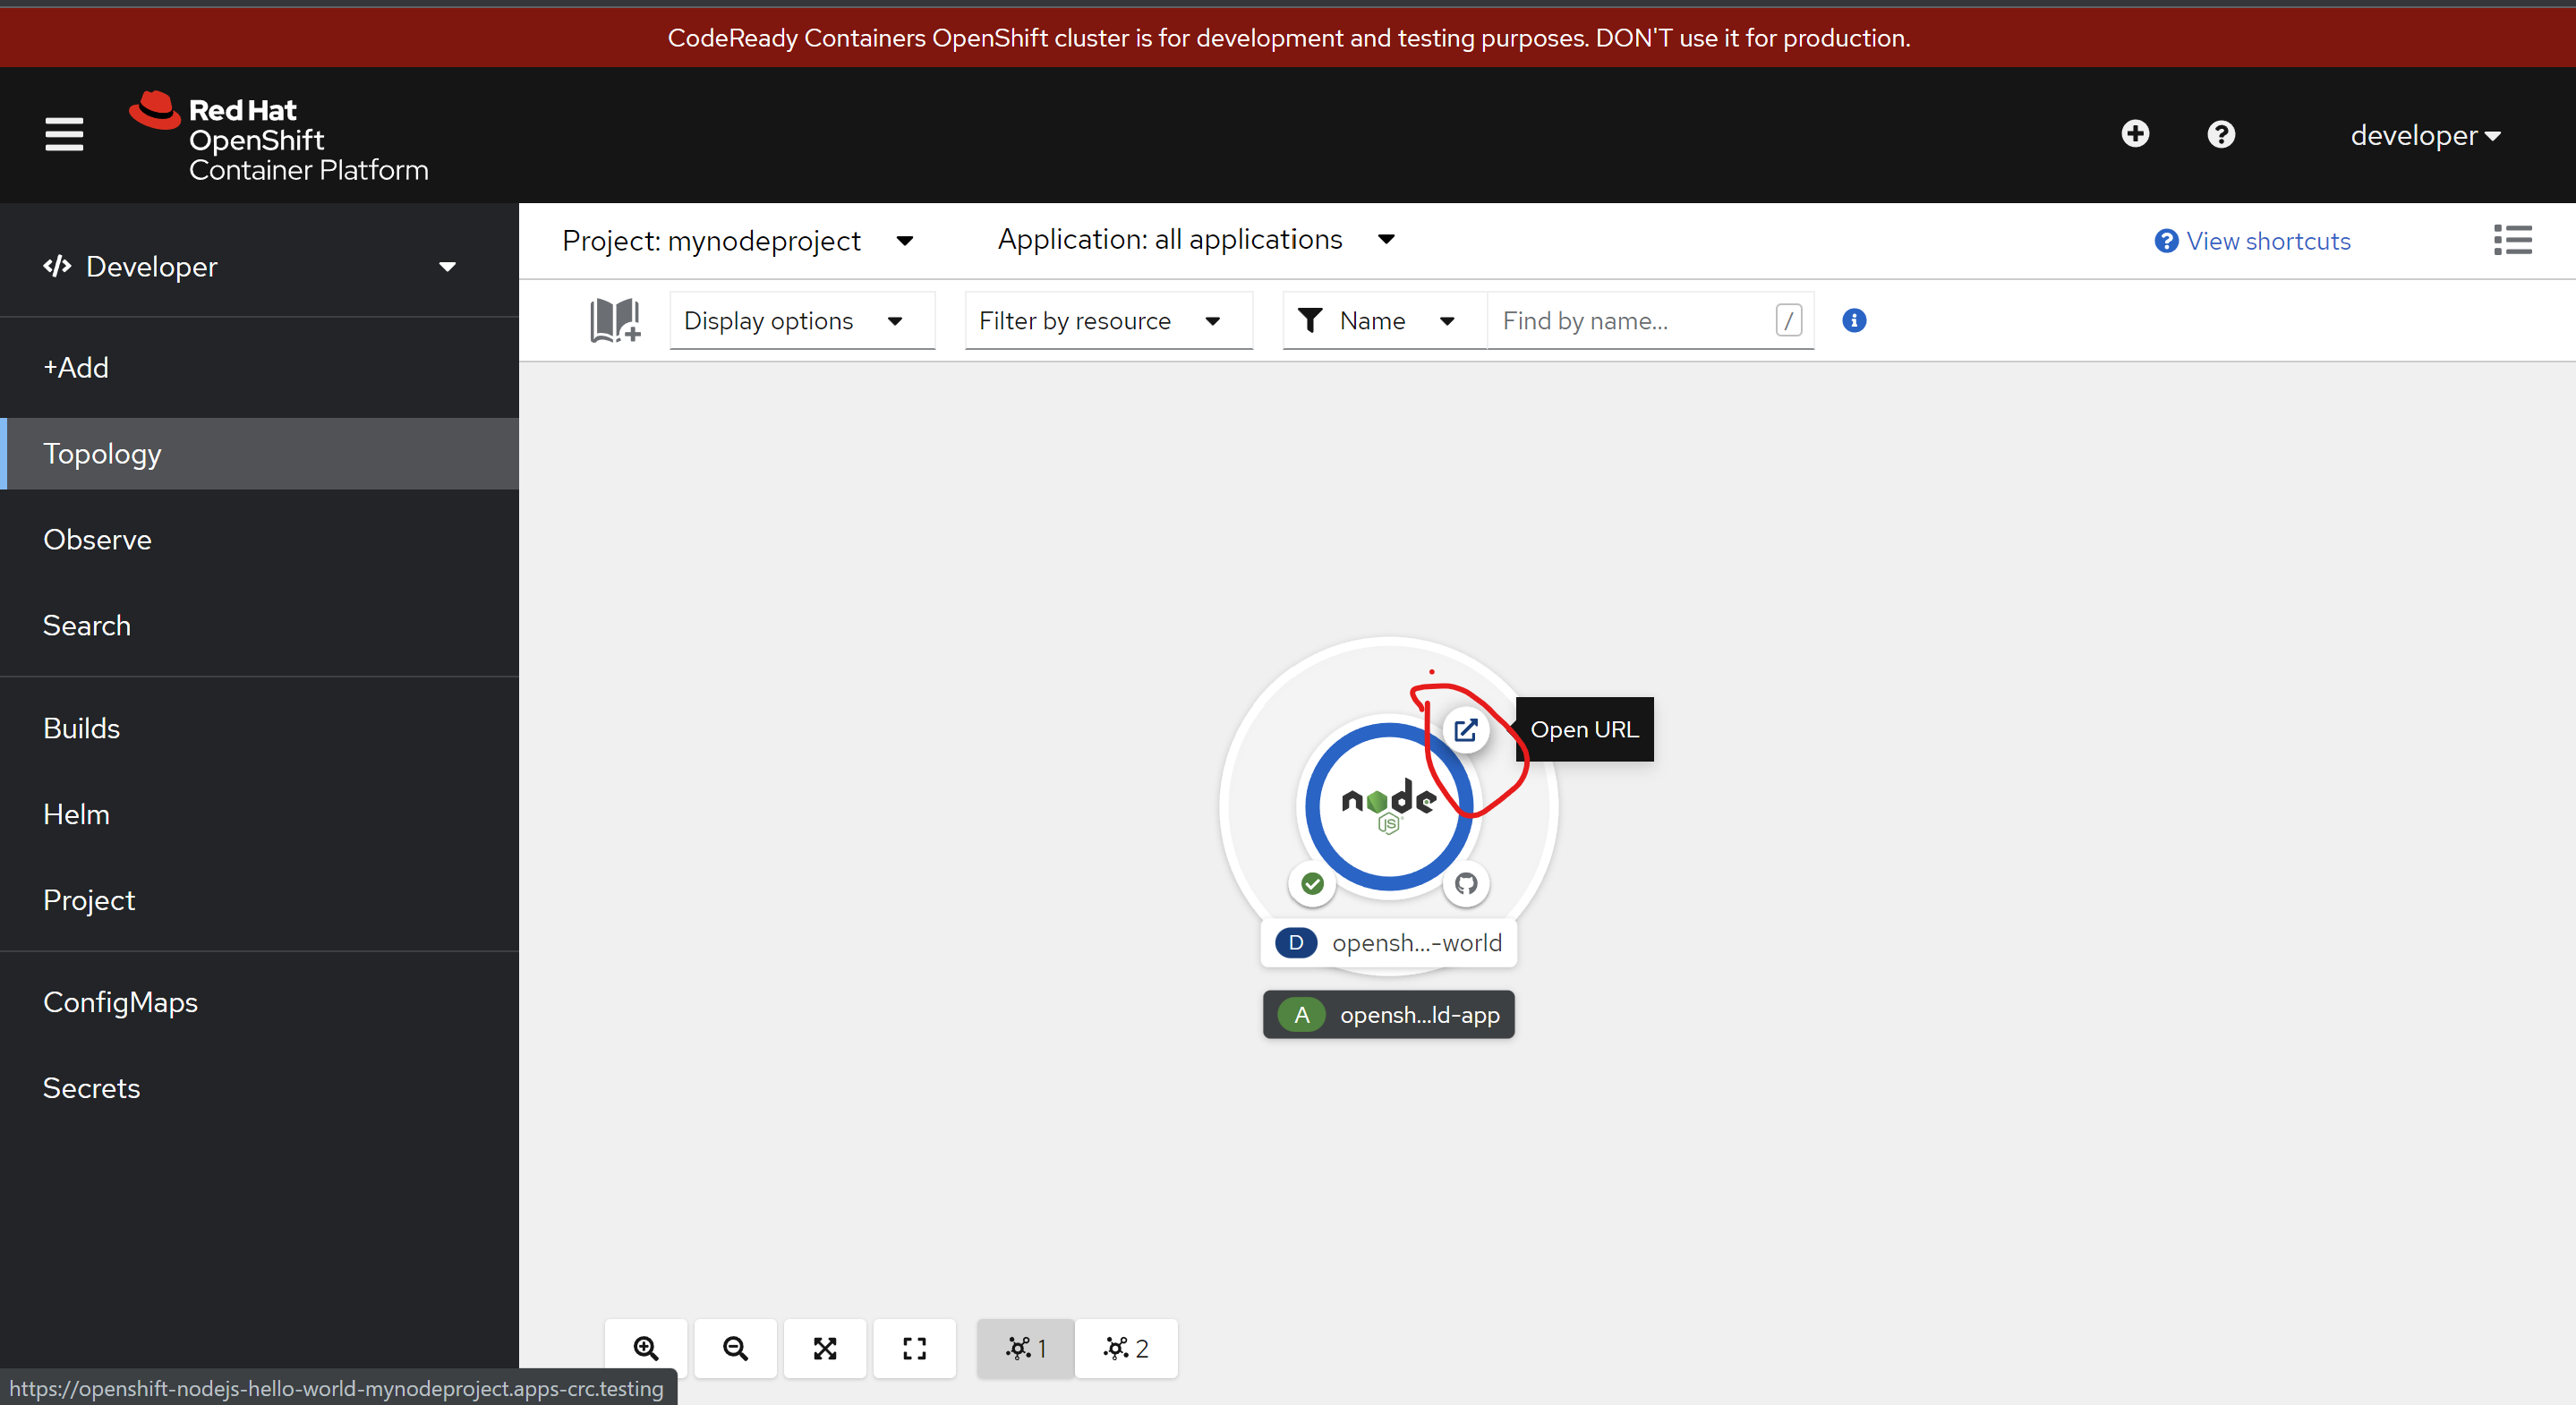Open the developer user menu

[2424, 135]
